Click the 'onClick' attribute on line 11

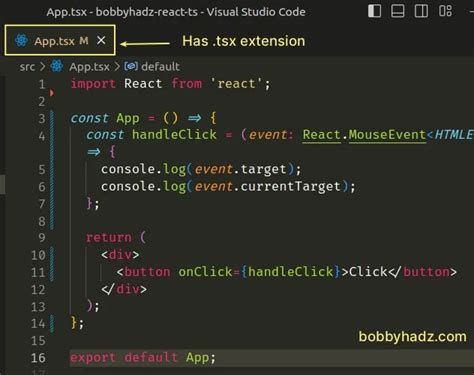205,272
